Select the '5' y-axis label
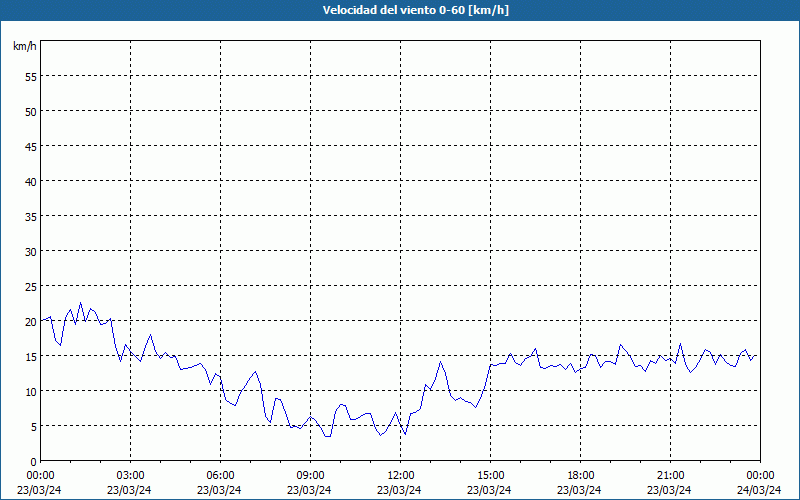The image size is (800, 500). [x=34, y=426]
